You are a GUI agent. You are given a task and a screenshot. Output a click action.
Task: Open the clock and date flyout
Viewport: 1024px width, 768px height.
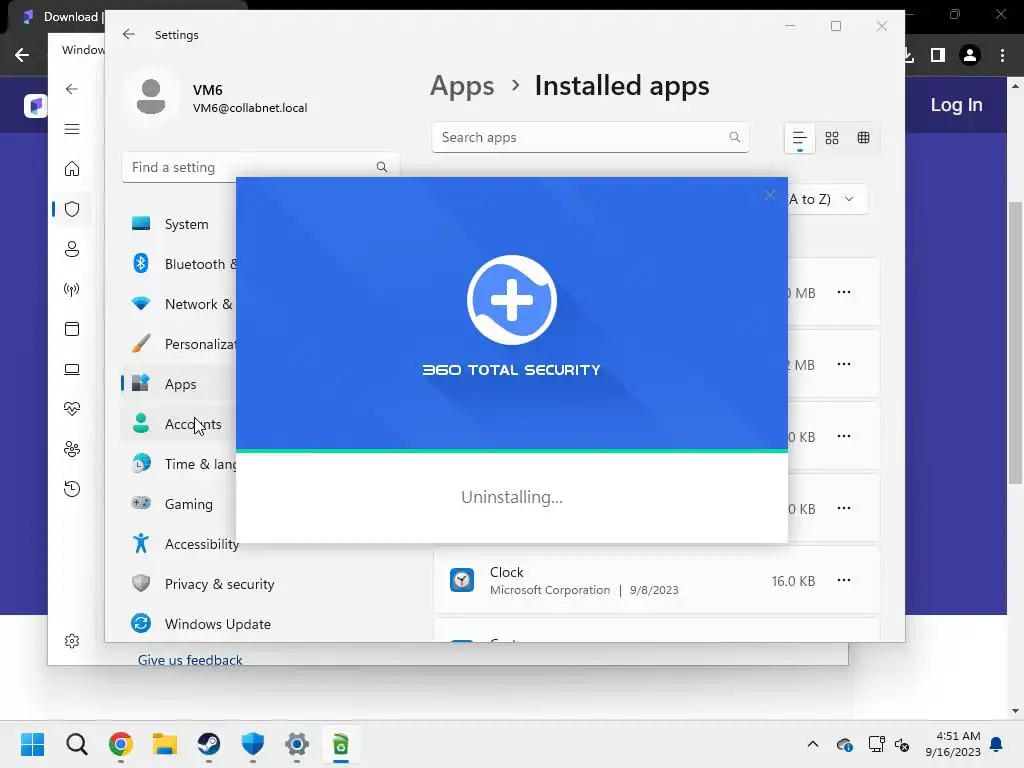point(953,744)
